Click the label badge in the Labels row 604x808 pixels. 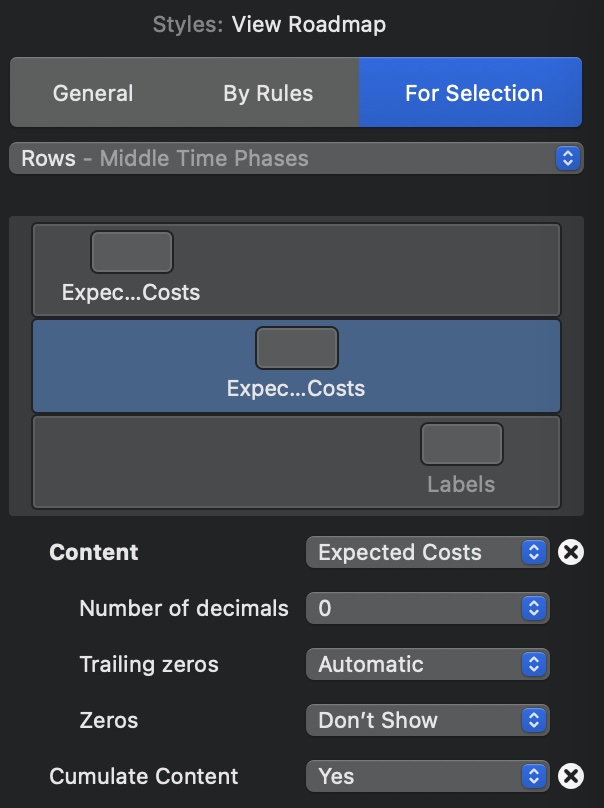pyautogui.click(x=462, y=442)
